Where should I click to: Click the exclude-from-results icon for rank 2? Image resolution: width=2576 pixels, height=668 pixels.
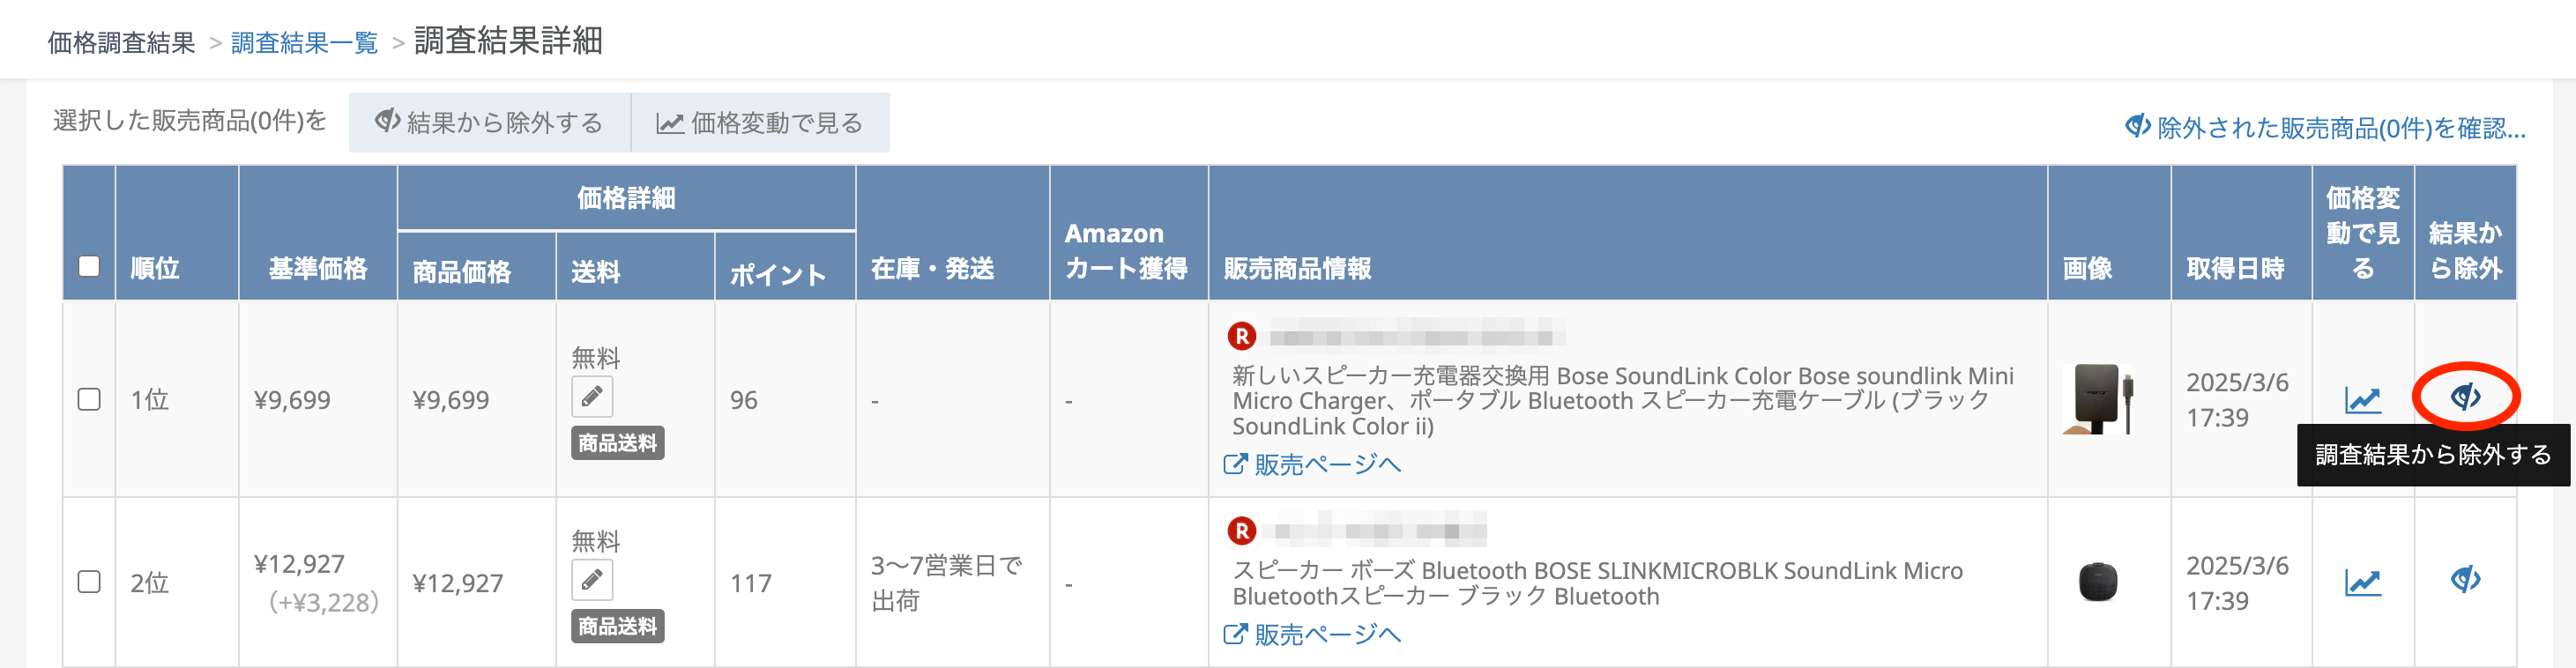point(2465,580)
